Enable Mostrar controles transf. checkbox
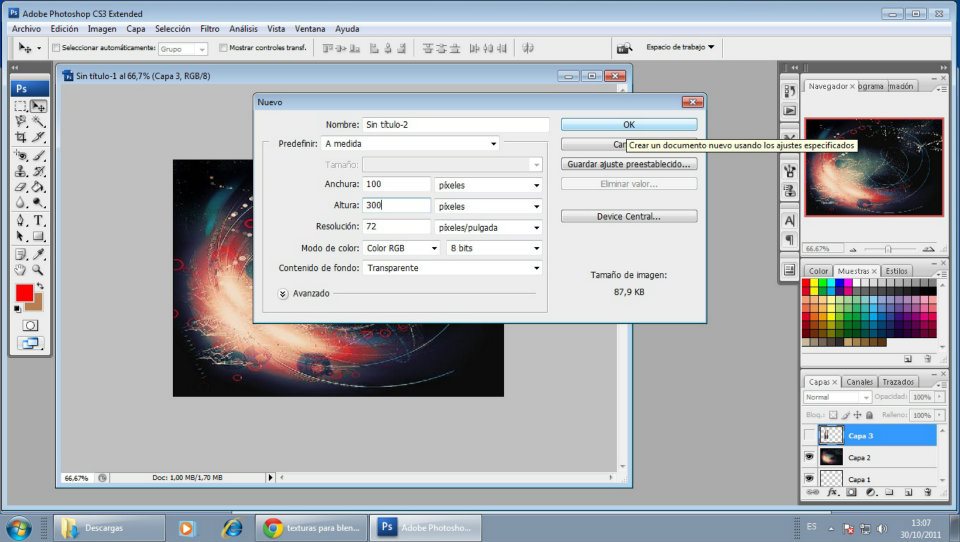Screen dimensions: 960x542 (x=223, y=48)
